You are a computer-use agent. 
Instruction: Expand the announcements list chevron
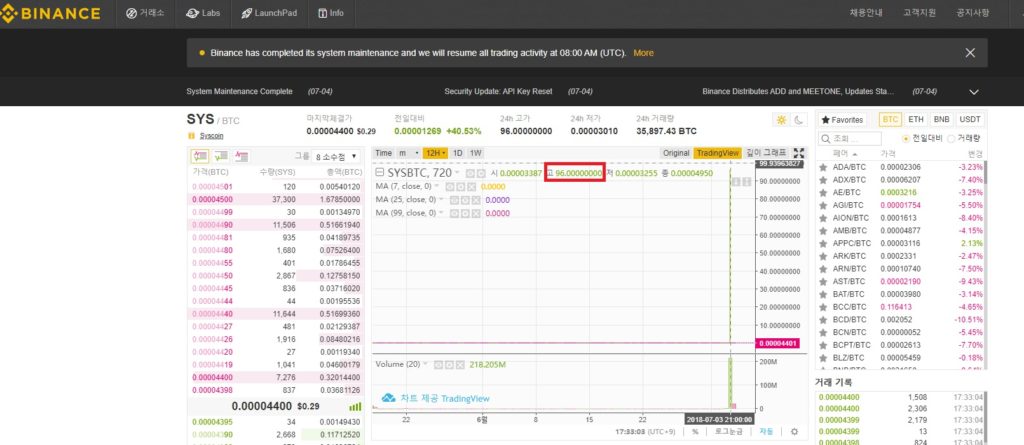(974, 92)
